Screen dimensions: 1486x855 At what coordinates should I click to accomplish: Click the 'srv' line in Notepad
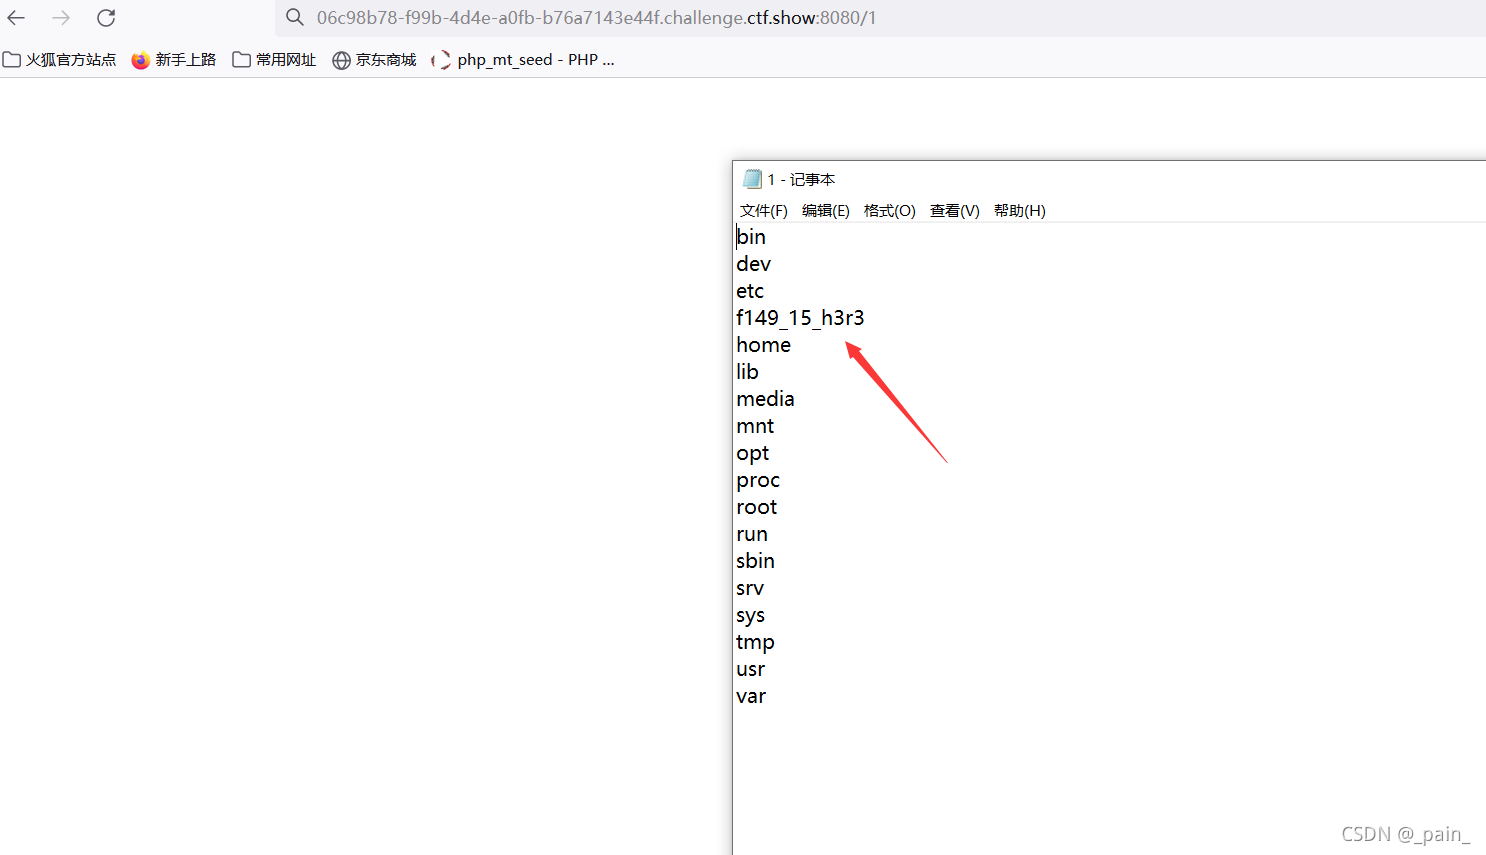coord(750,588)
